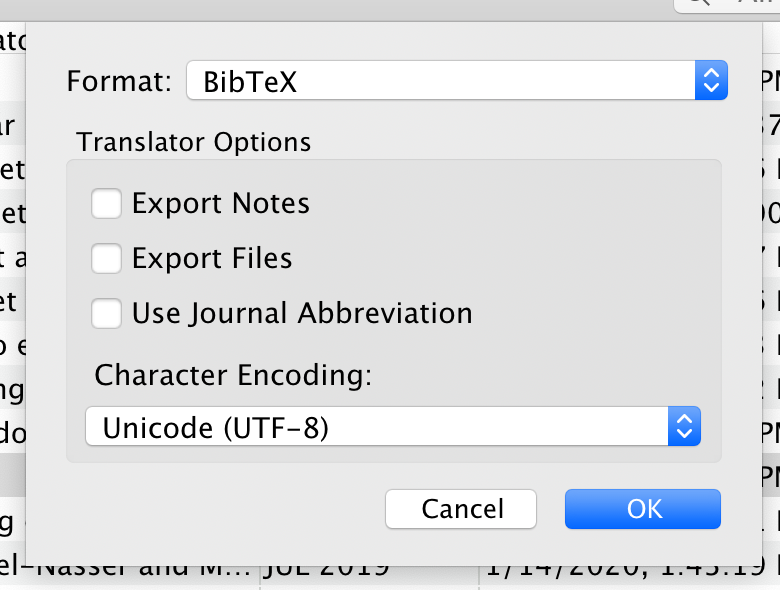Click the BibTeX text in the Format selector

pos(250,81)
